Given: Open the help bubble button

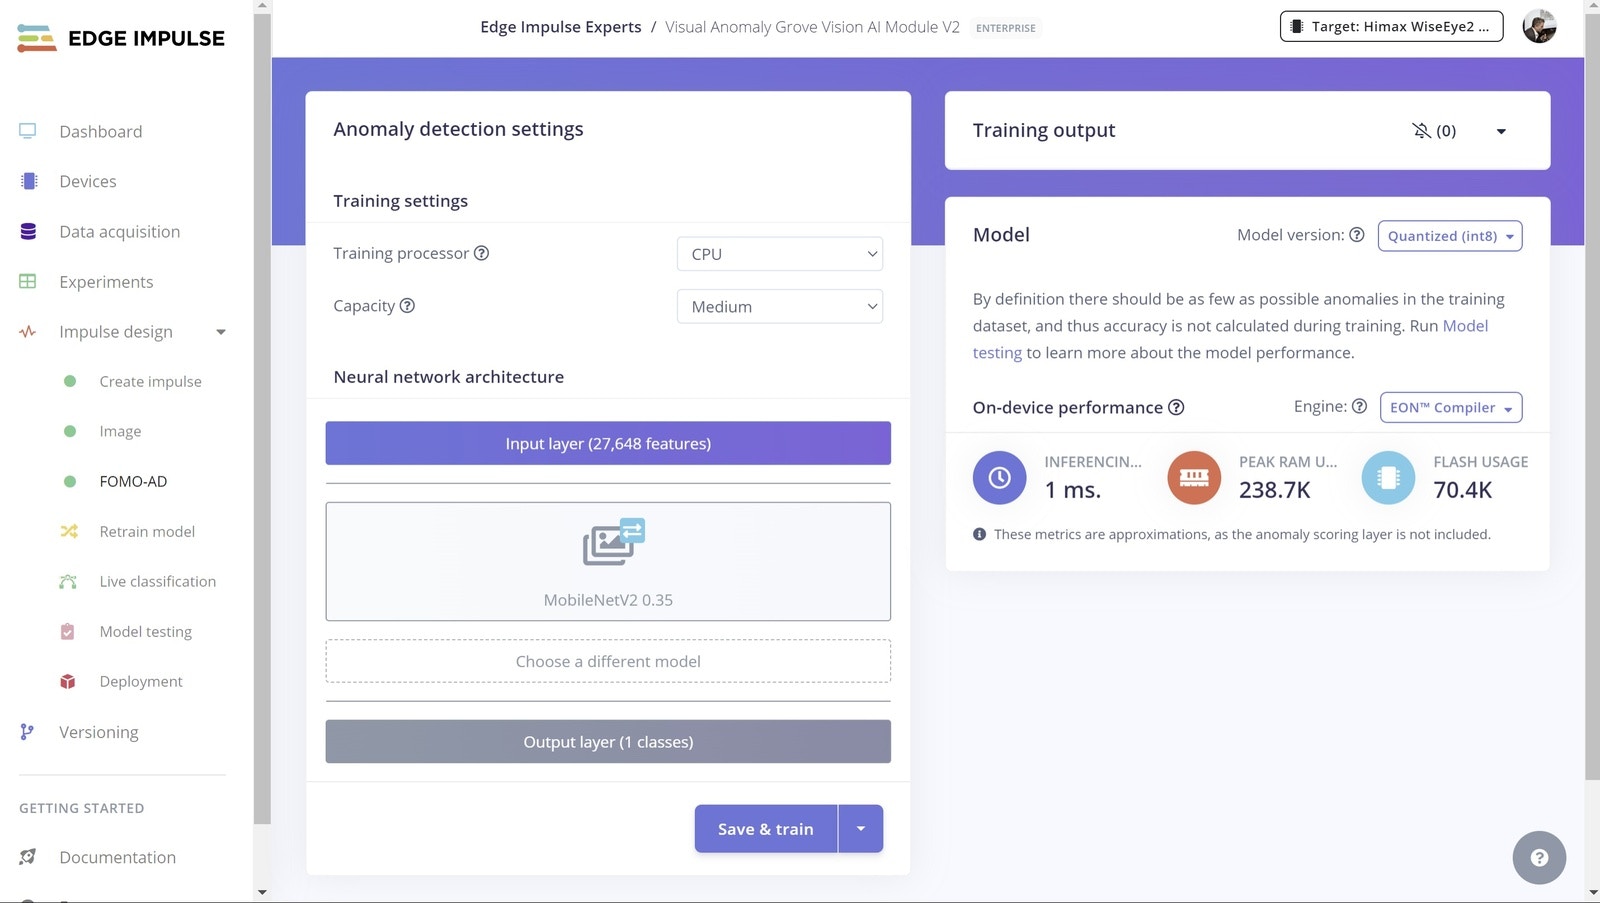Looking at the screenshot, I should [1539, 858].
